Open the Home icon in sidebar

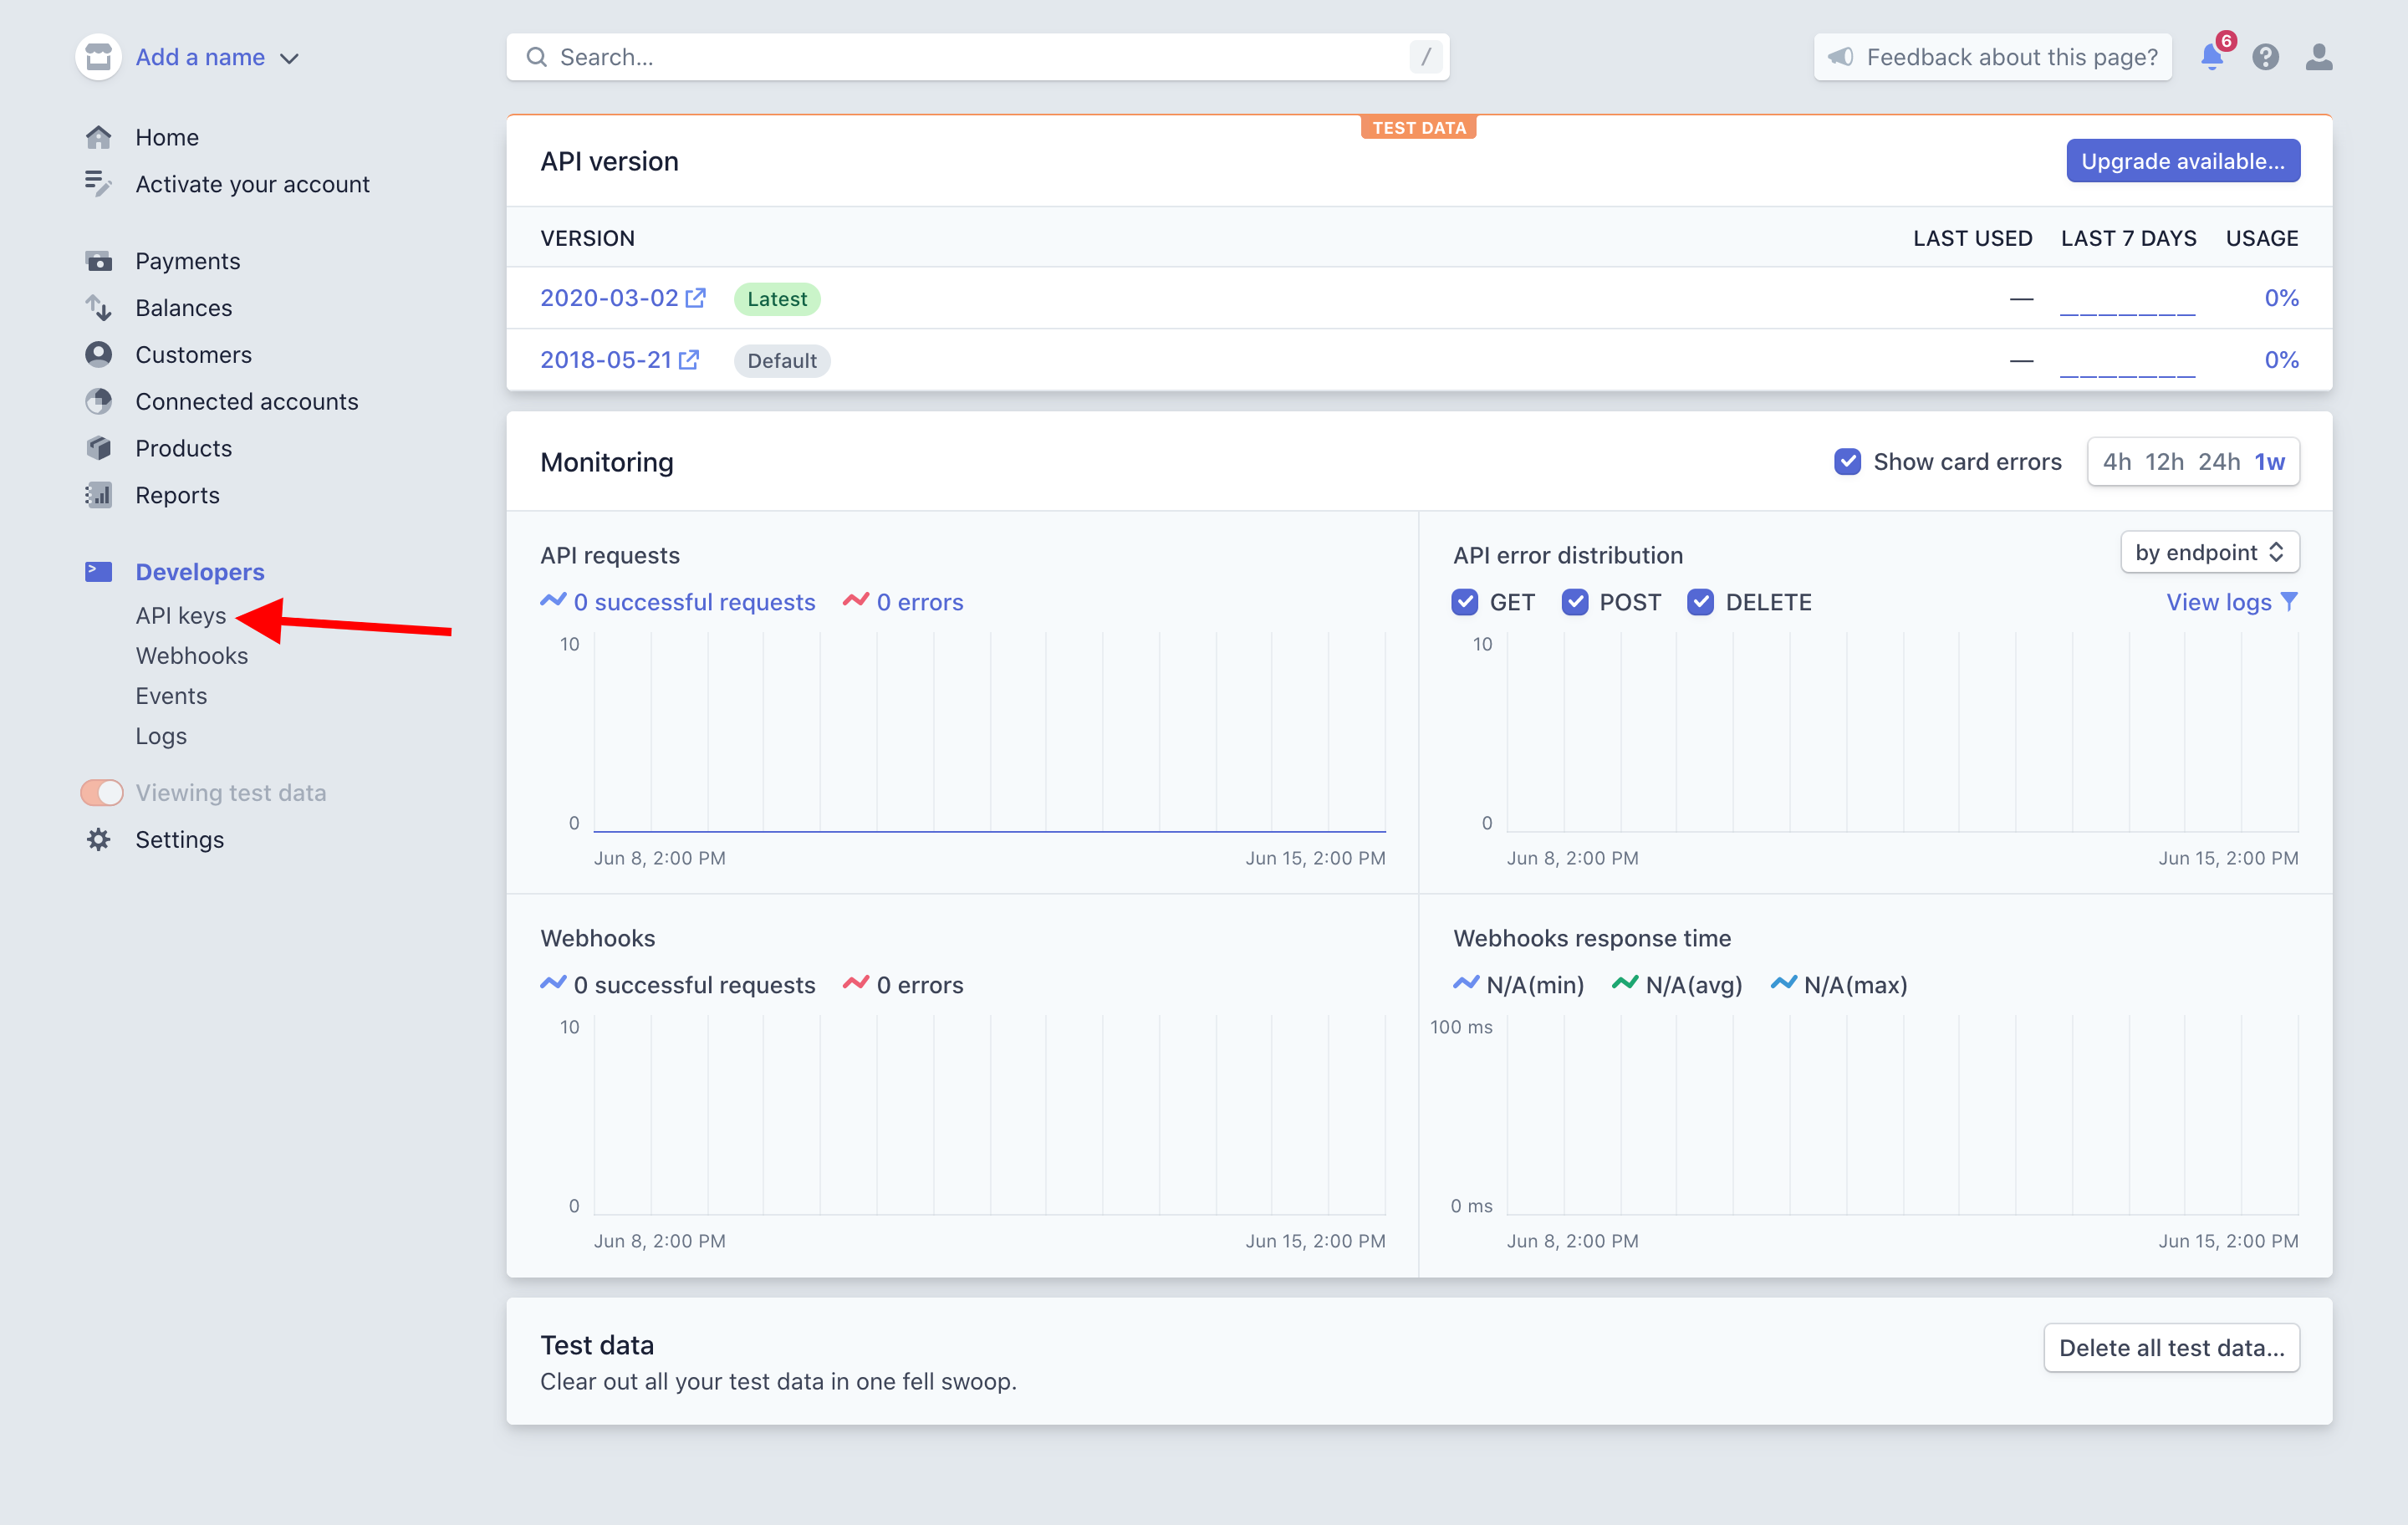[x=98, y=137]
